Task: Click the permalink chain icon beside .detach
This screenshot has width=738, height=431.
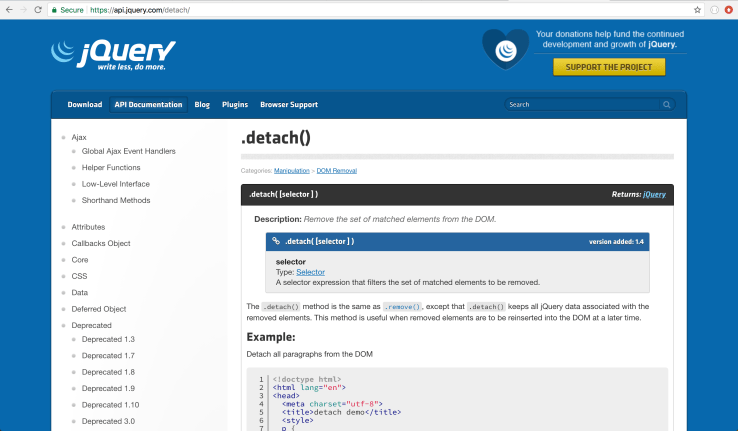Action: point(276,241)
